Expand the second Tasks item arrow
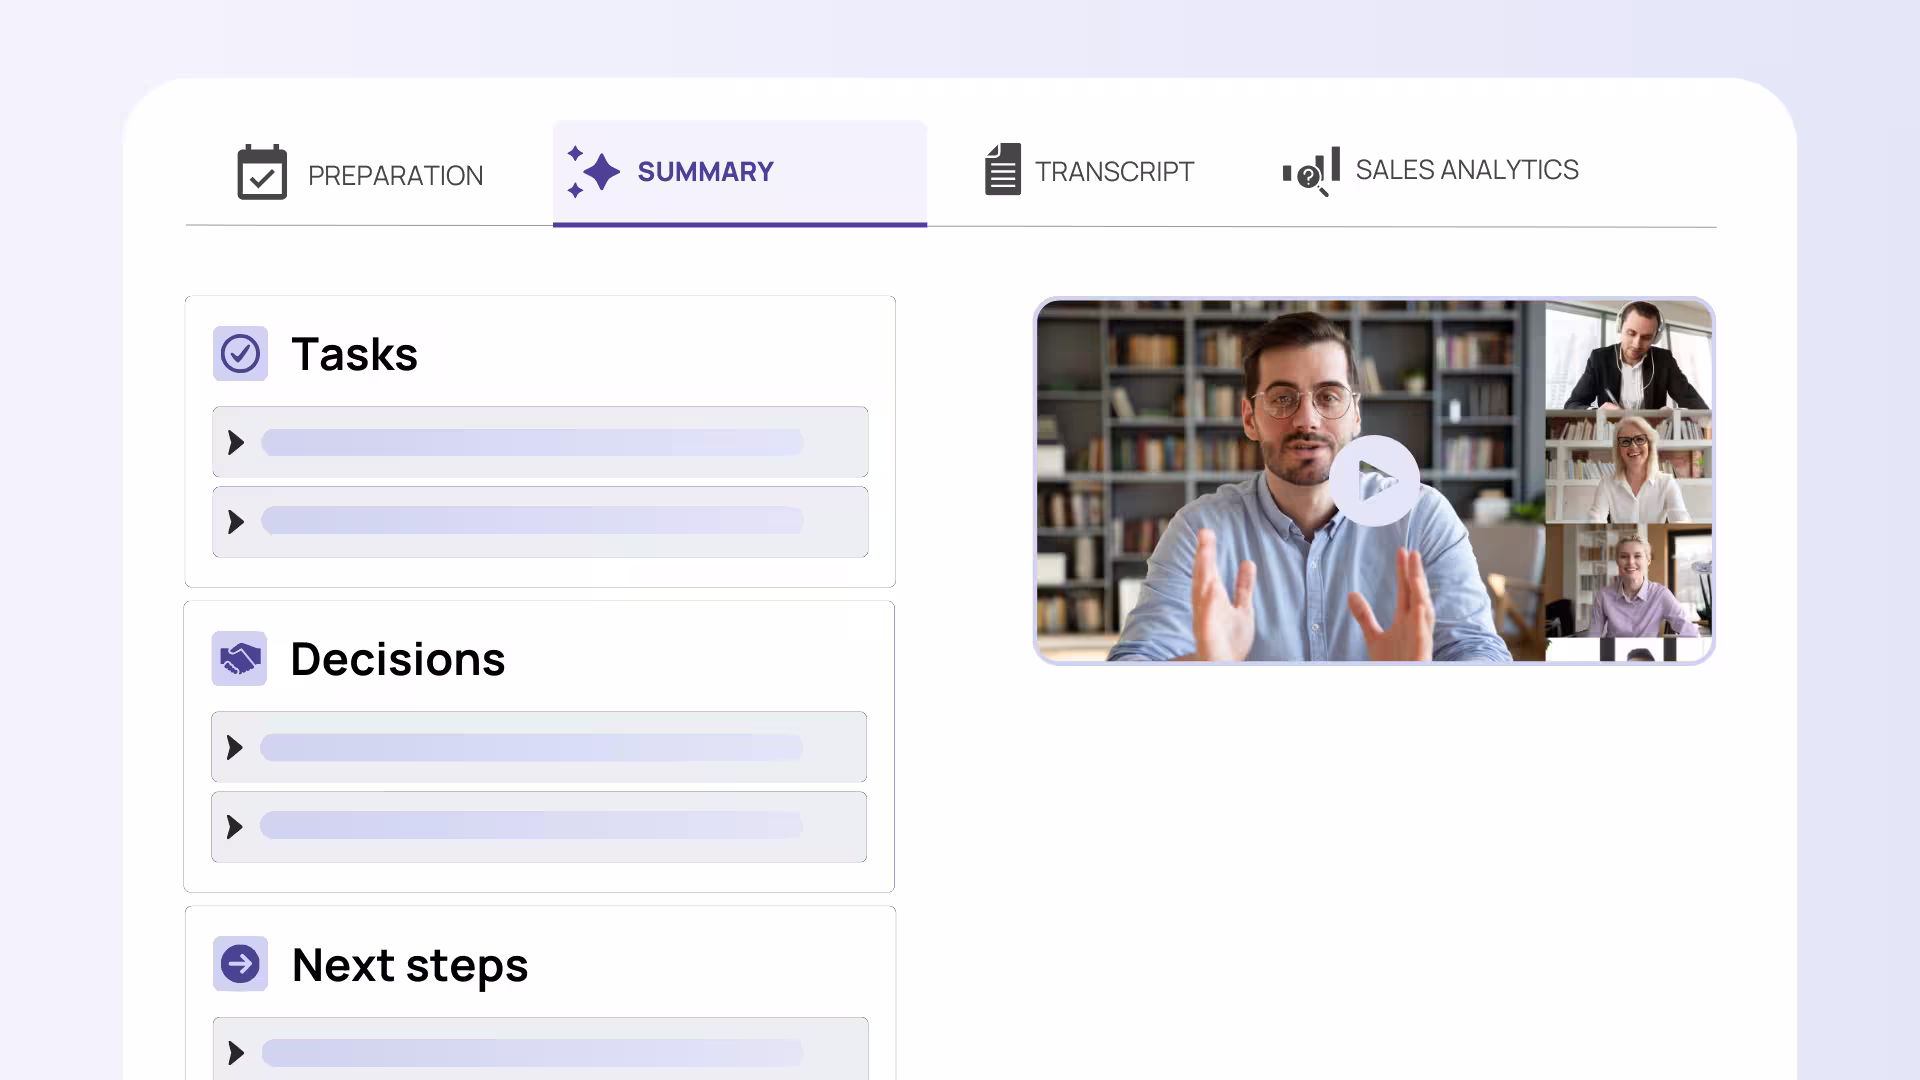 click(x=236, y=522)
